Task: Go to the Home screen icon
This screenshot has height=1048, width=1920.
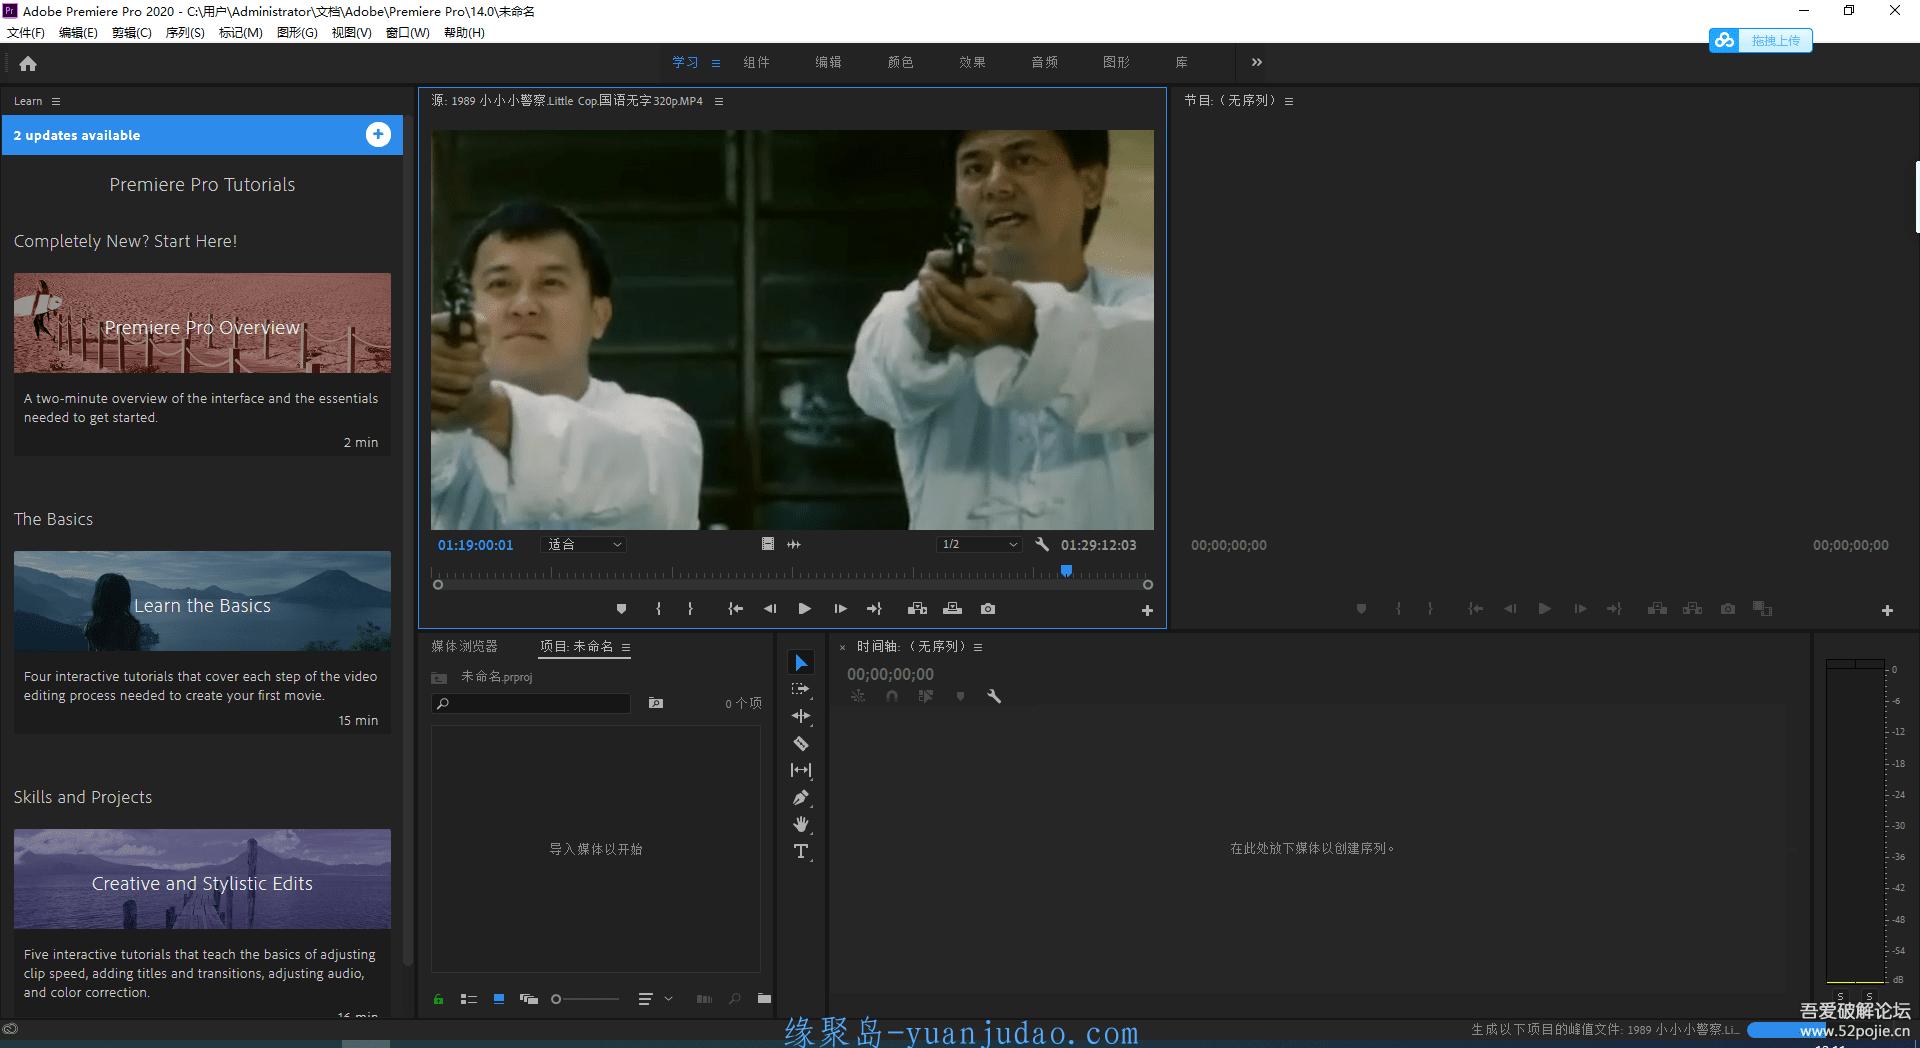Action: coord(28,64)
